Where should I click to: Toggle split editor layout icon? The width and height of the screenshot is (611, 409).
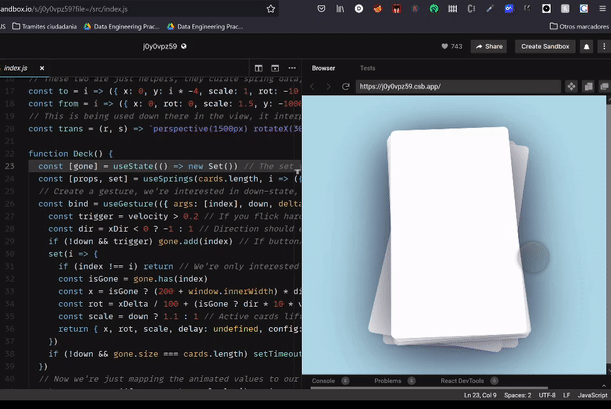pyautogui.click(x=258, y=68)
